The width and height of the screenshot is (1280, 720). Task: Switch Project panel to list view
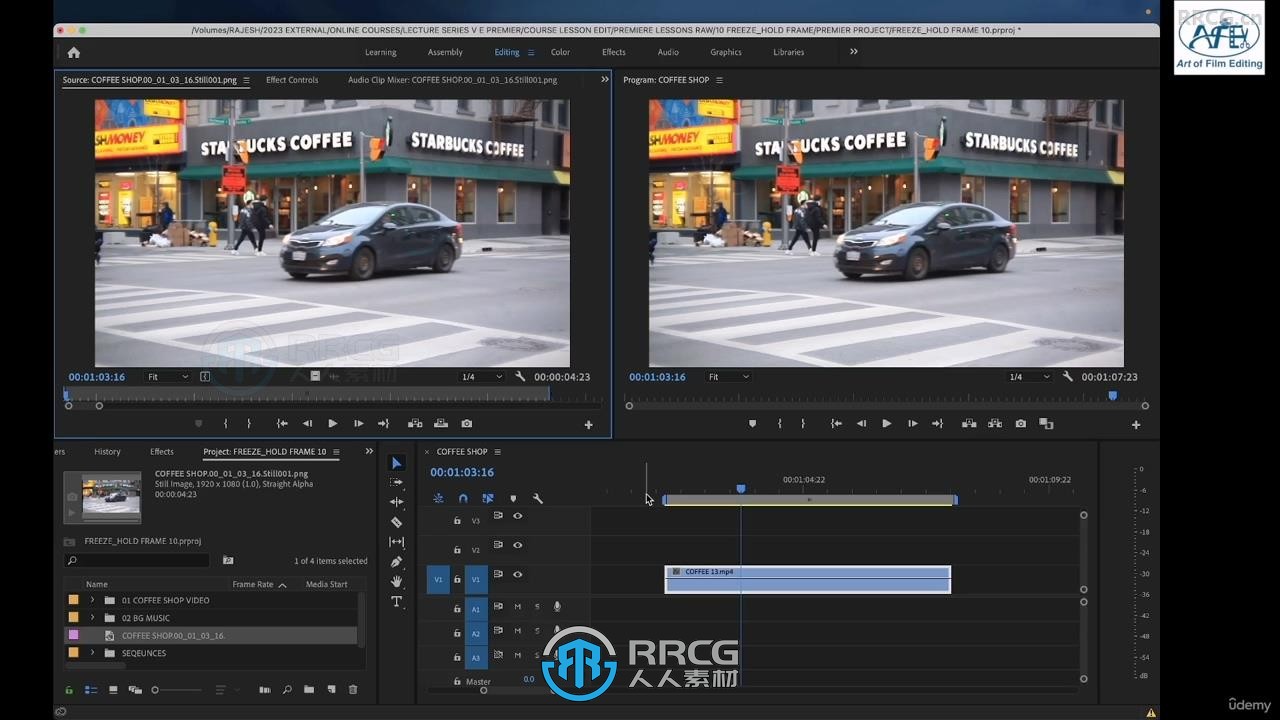point(91,690)
